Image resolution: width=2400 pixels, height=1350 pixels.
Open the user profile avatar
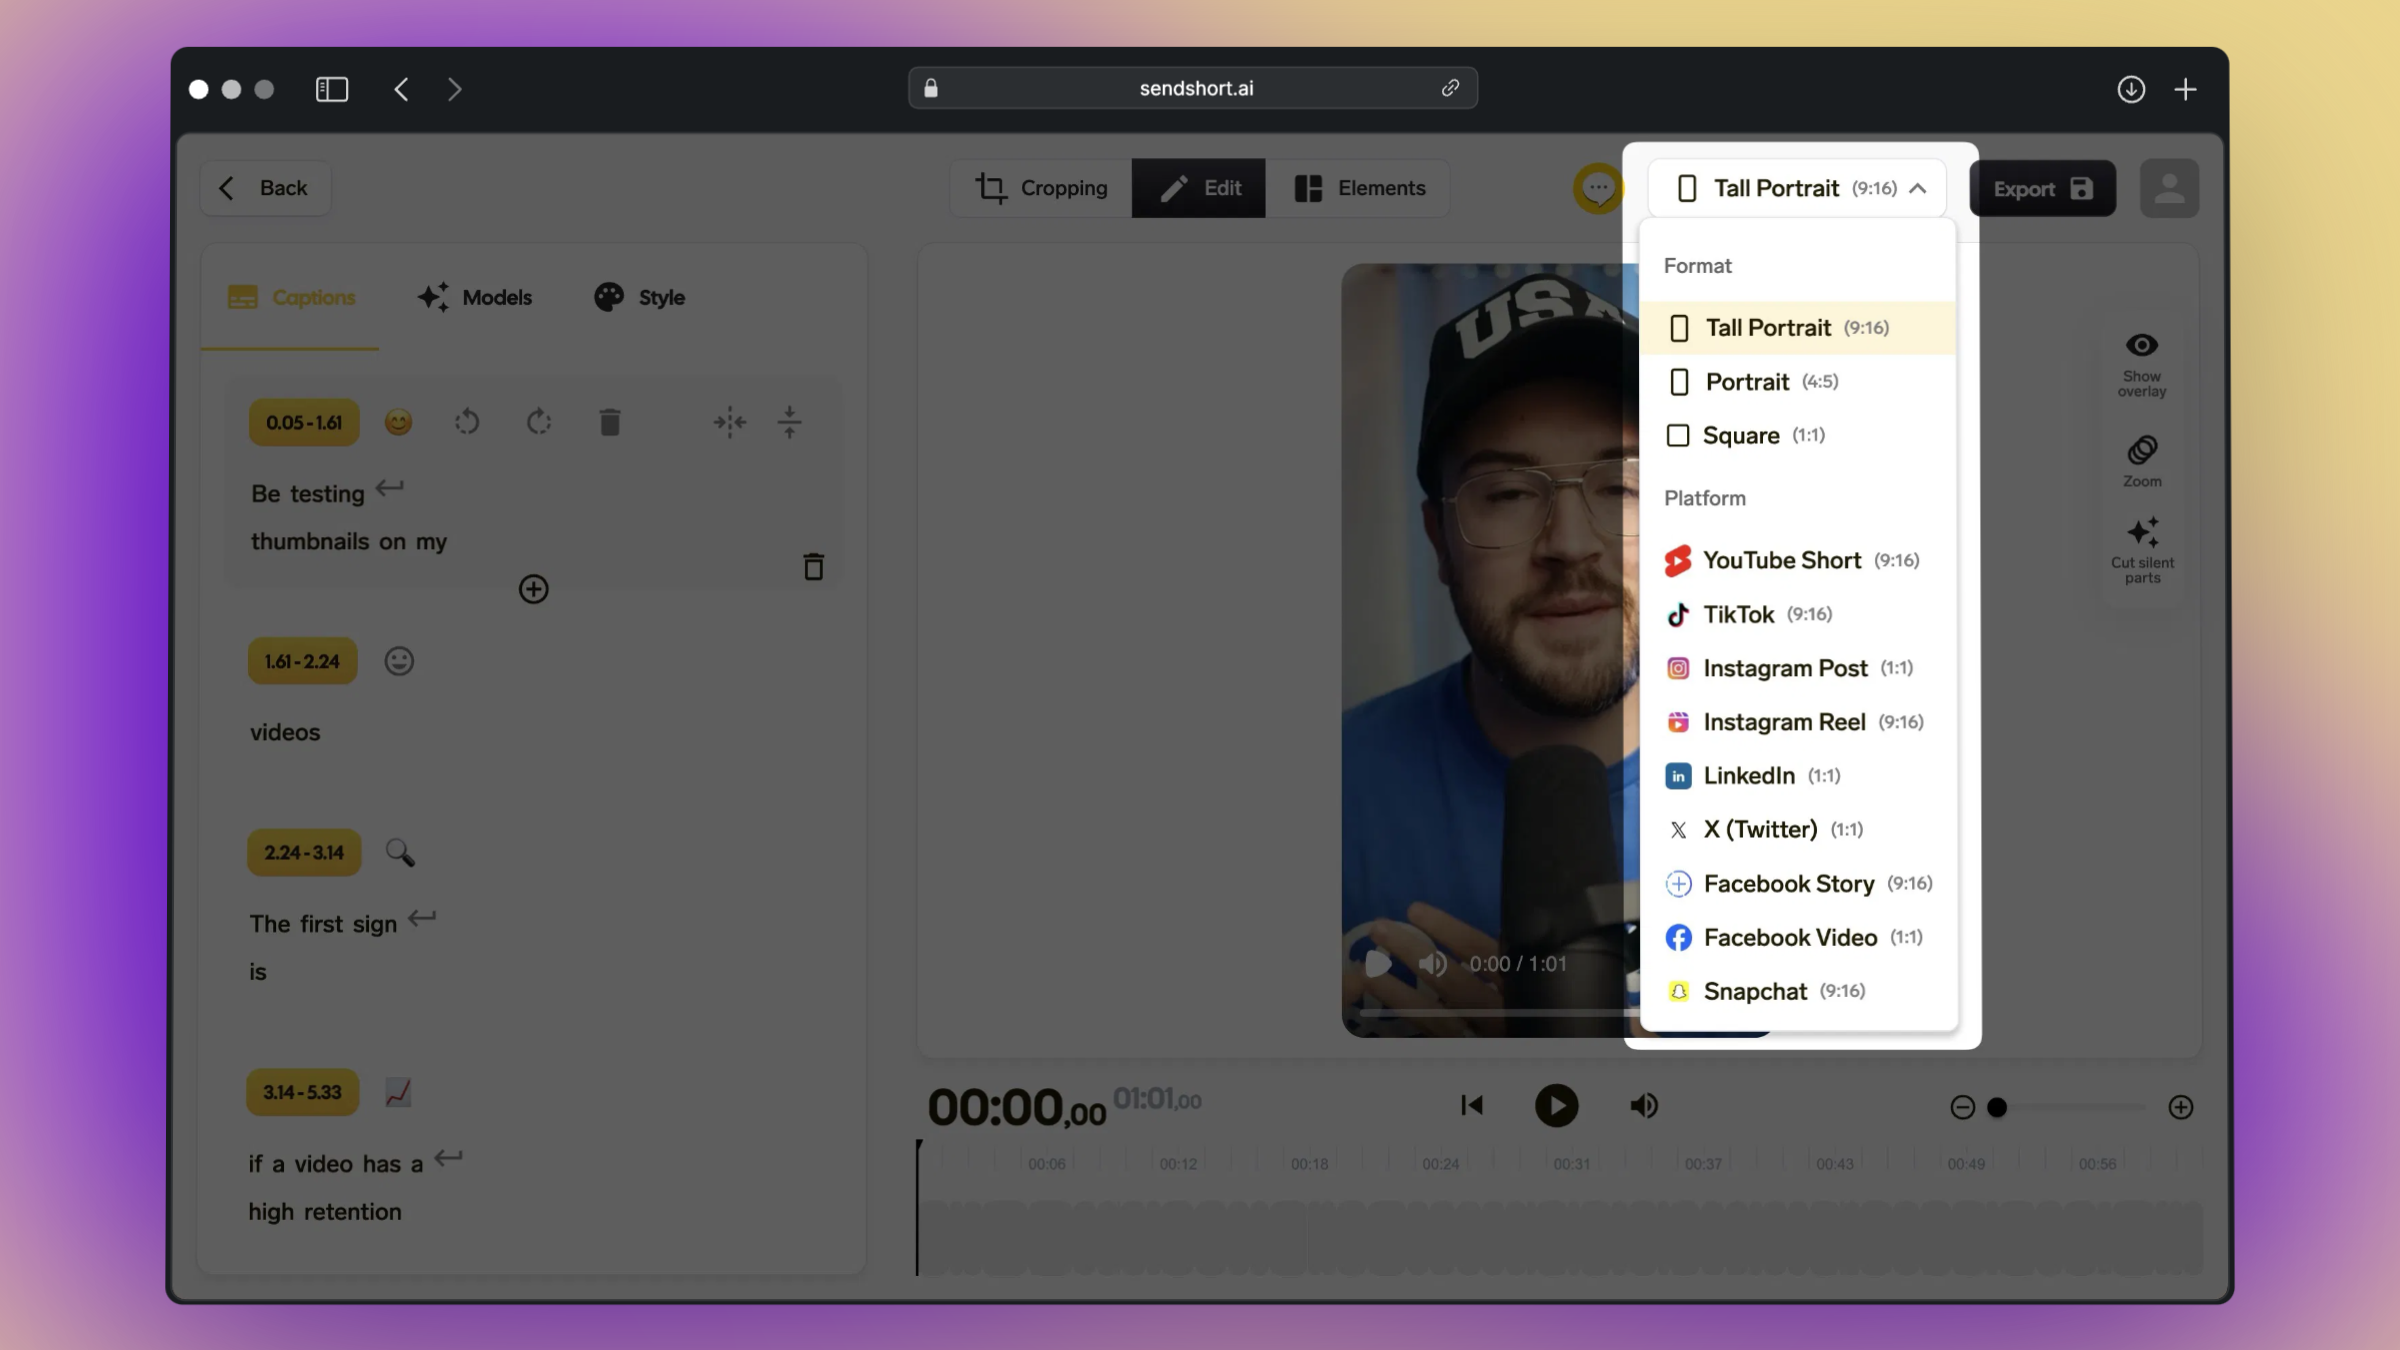[2169, 188]
